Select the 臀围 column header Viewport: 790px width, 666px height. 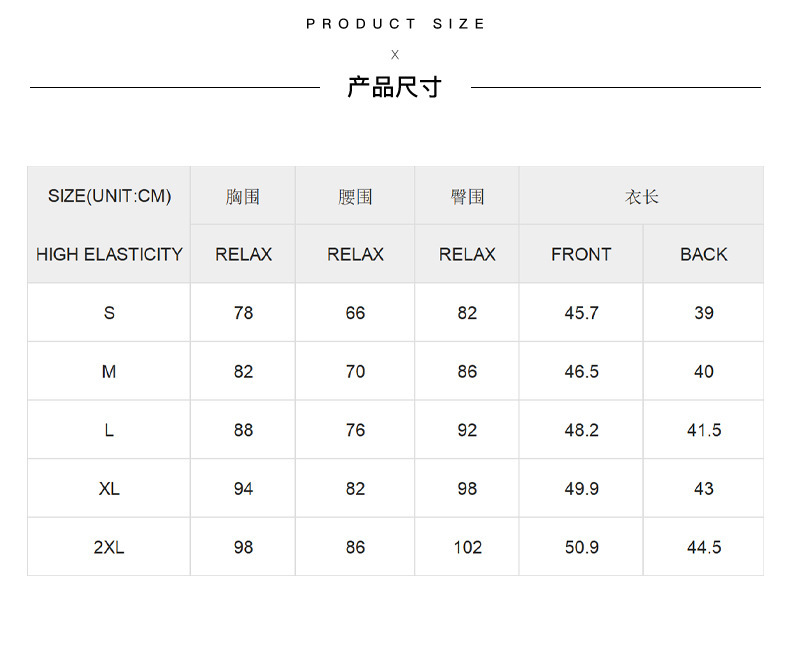(468, 196)
